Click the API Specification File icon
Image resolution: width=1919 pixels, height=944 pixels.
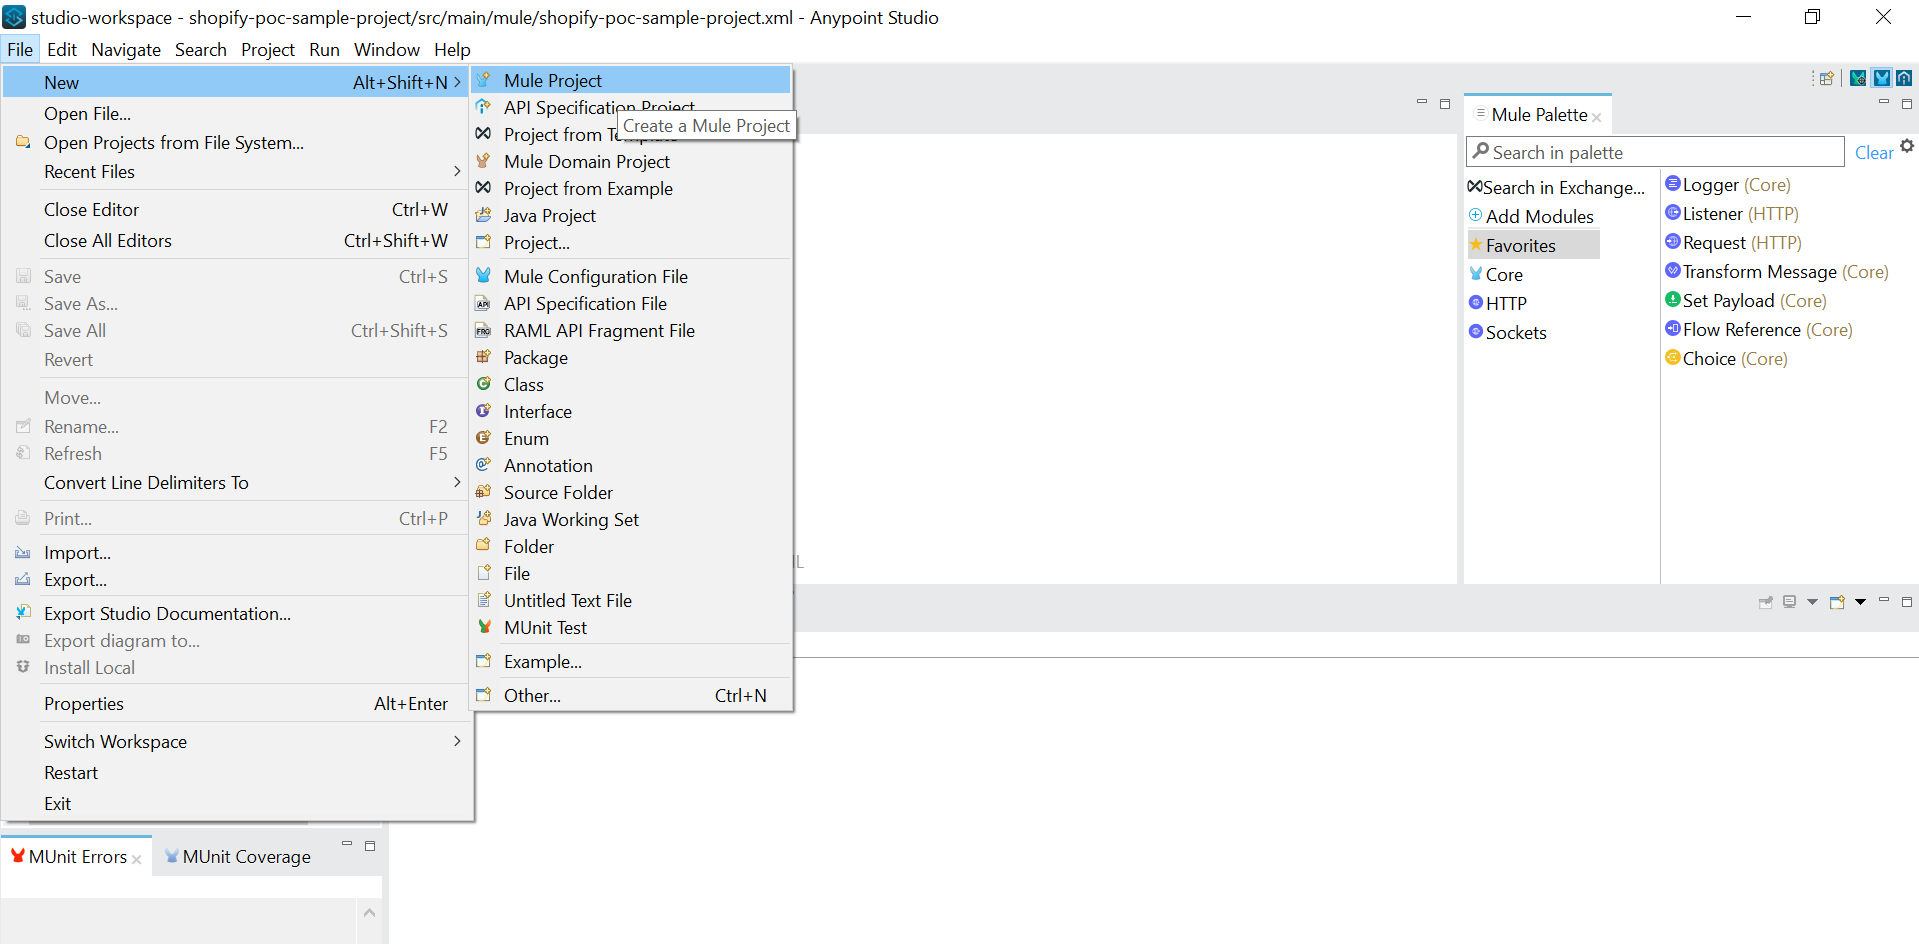[x=484, y=303]
